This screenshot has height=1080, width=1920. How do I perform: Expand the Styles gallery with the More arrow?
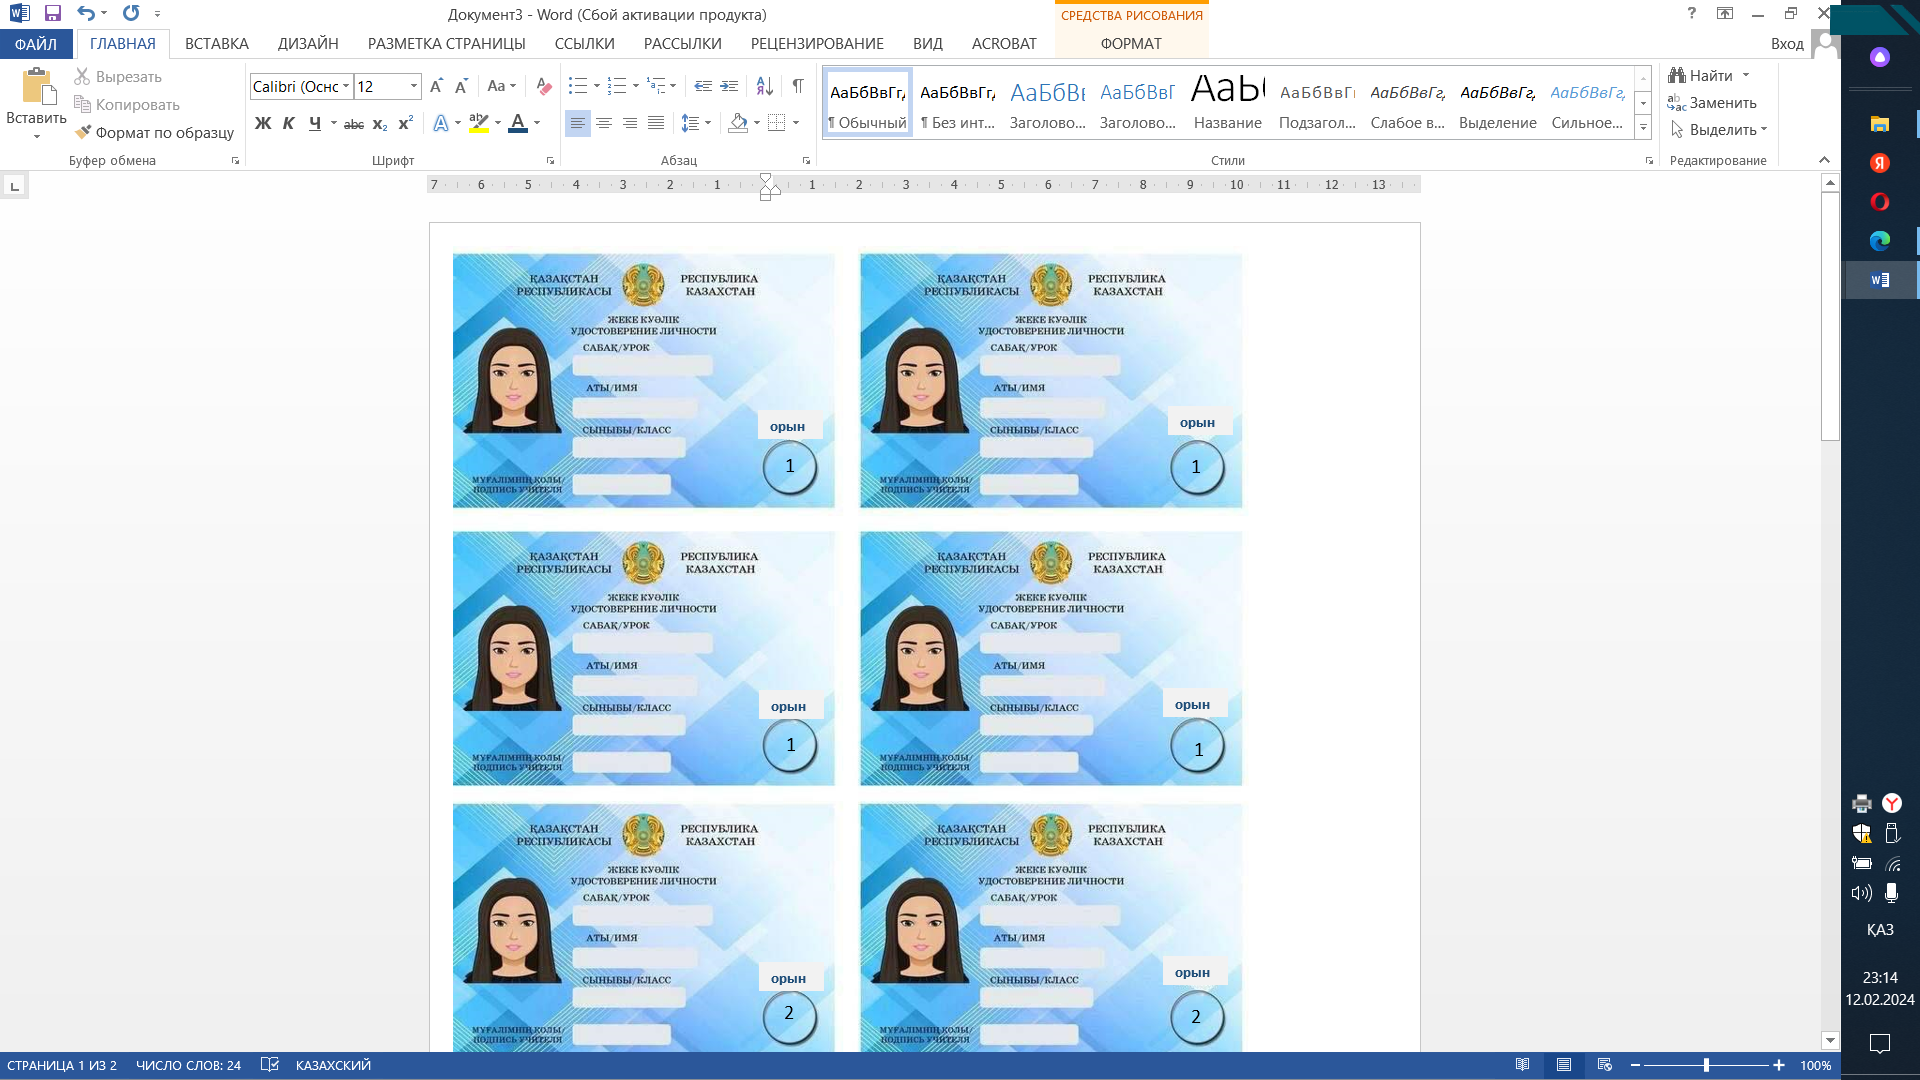(1643, 128)
